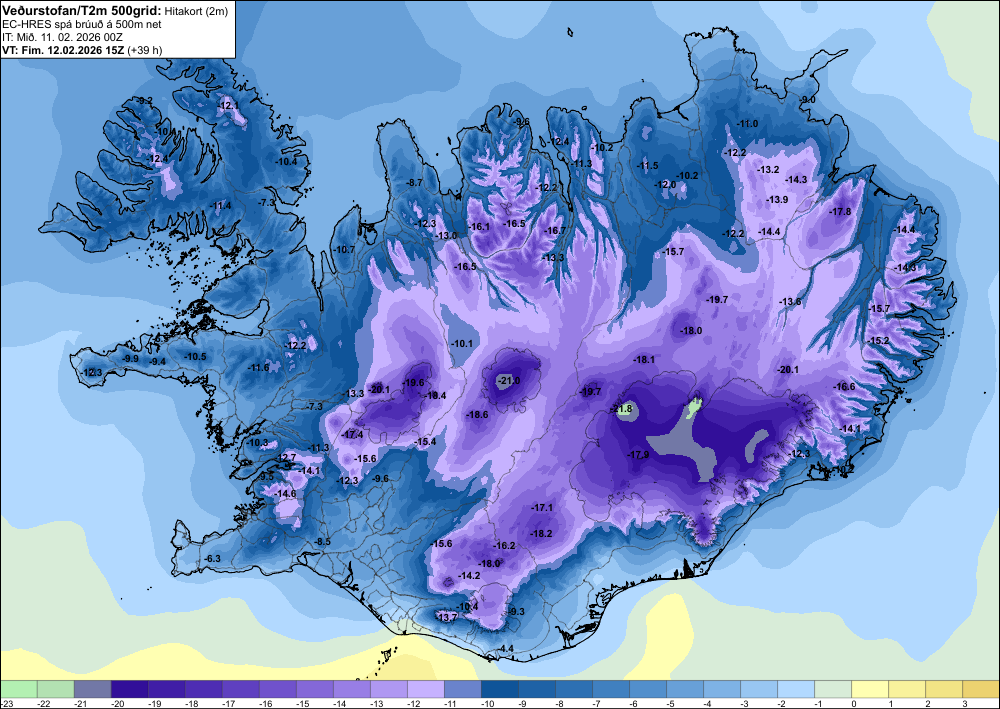The height and width of the screenshot is (709, 1000).
Task: Click the -15.4 temperature value
Action: tap(425, 441)
